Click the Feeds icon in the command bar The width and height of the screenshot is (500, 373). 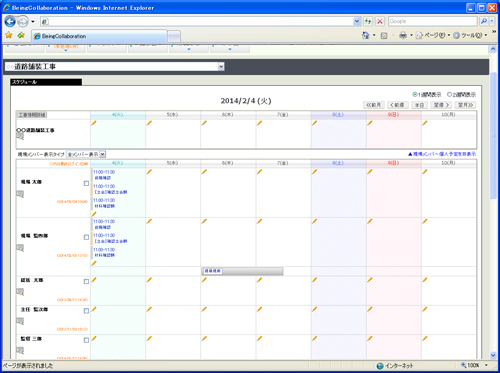[384, 35]
